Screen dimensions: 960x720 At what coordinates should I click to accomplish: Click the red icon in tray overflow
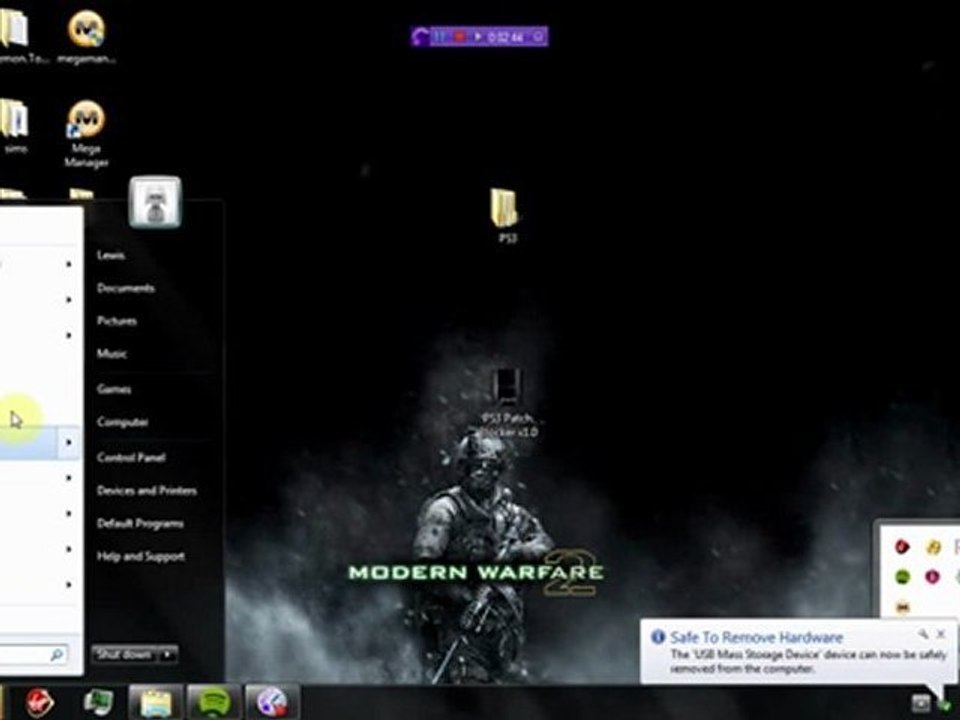[x=902, y=547]
